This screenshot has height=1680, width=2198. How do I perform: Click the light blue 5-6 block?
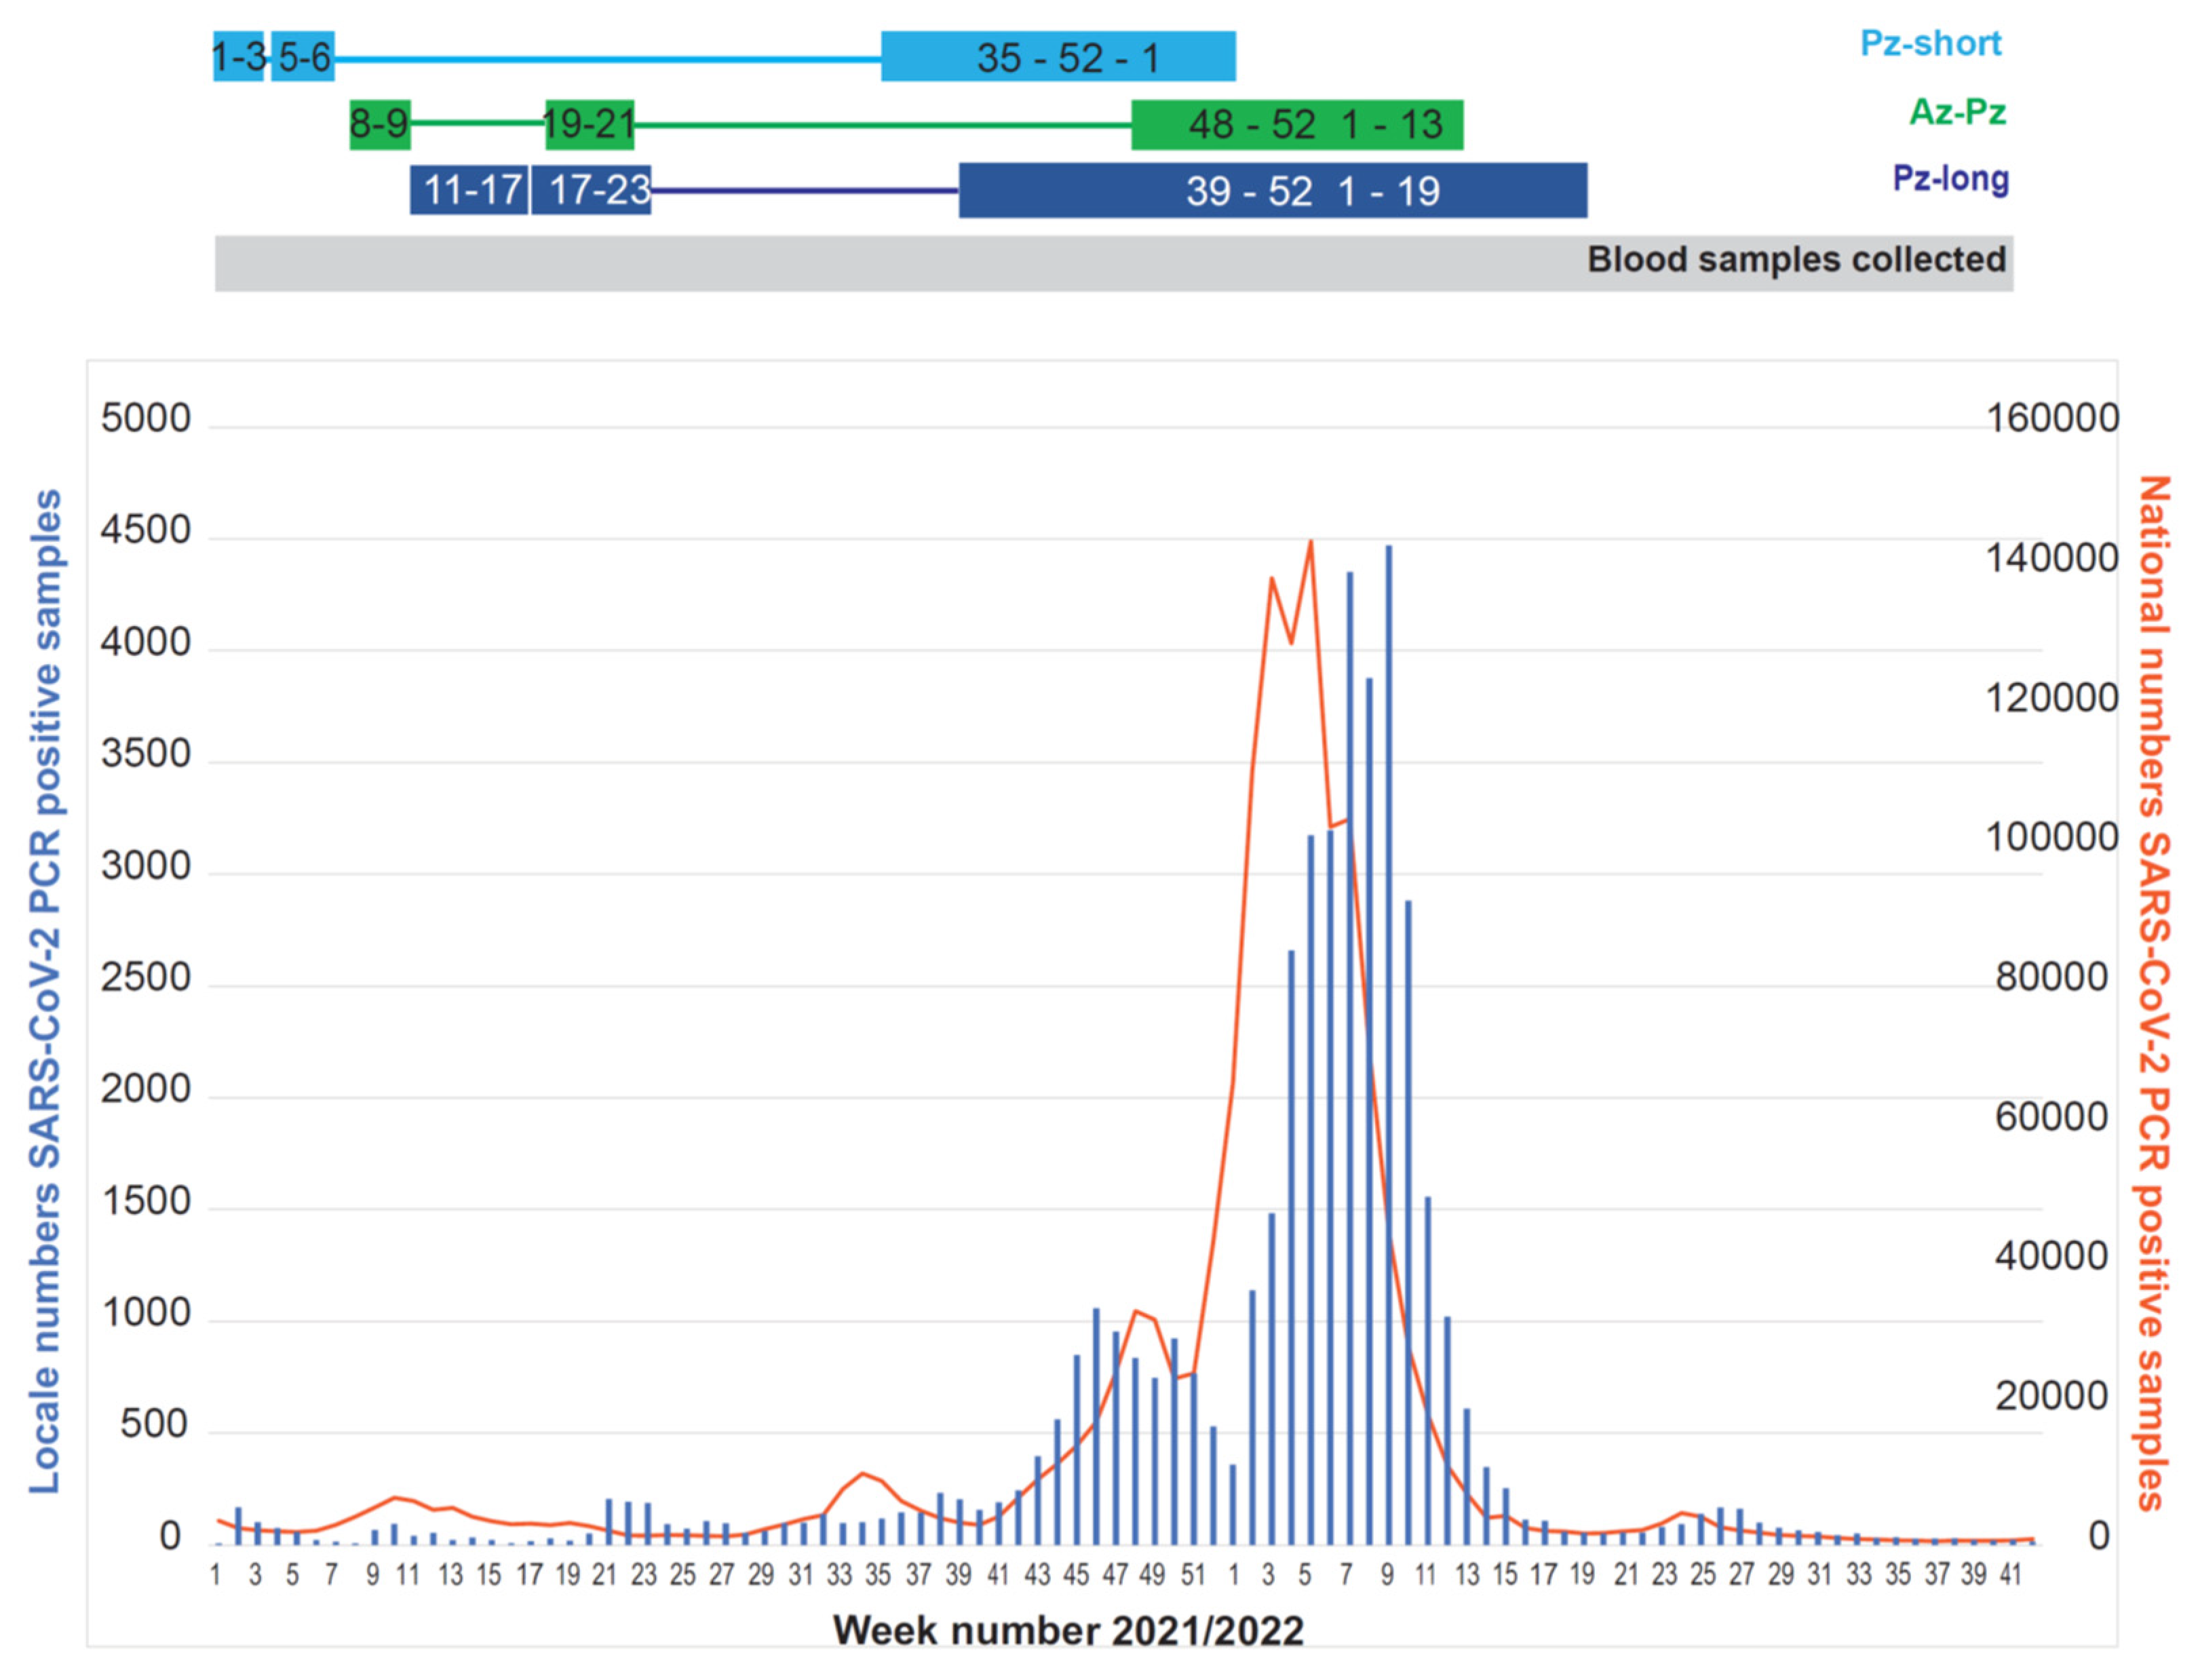tap(302, 56)
